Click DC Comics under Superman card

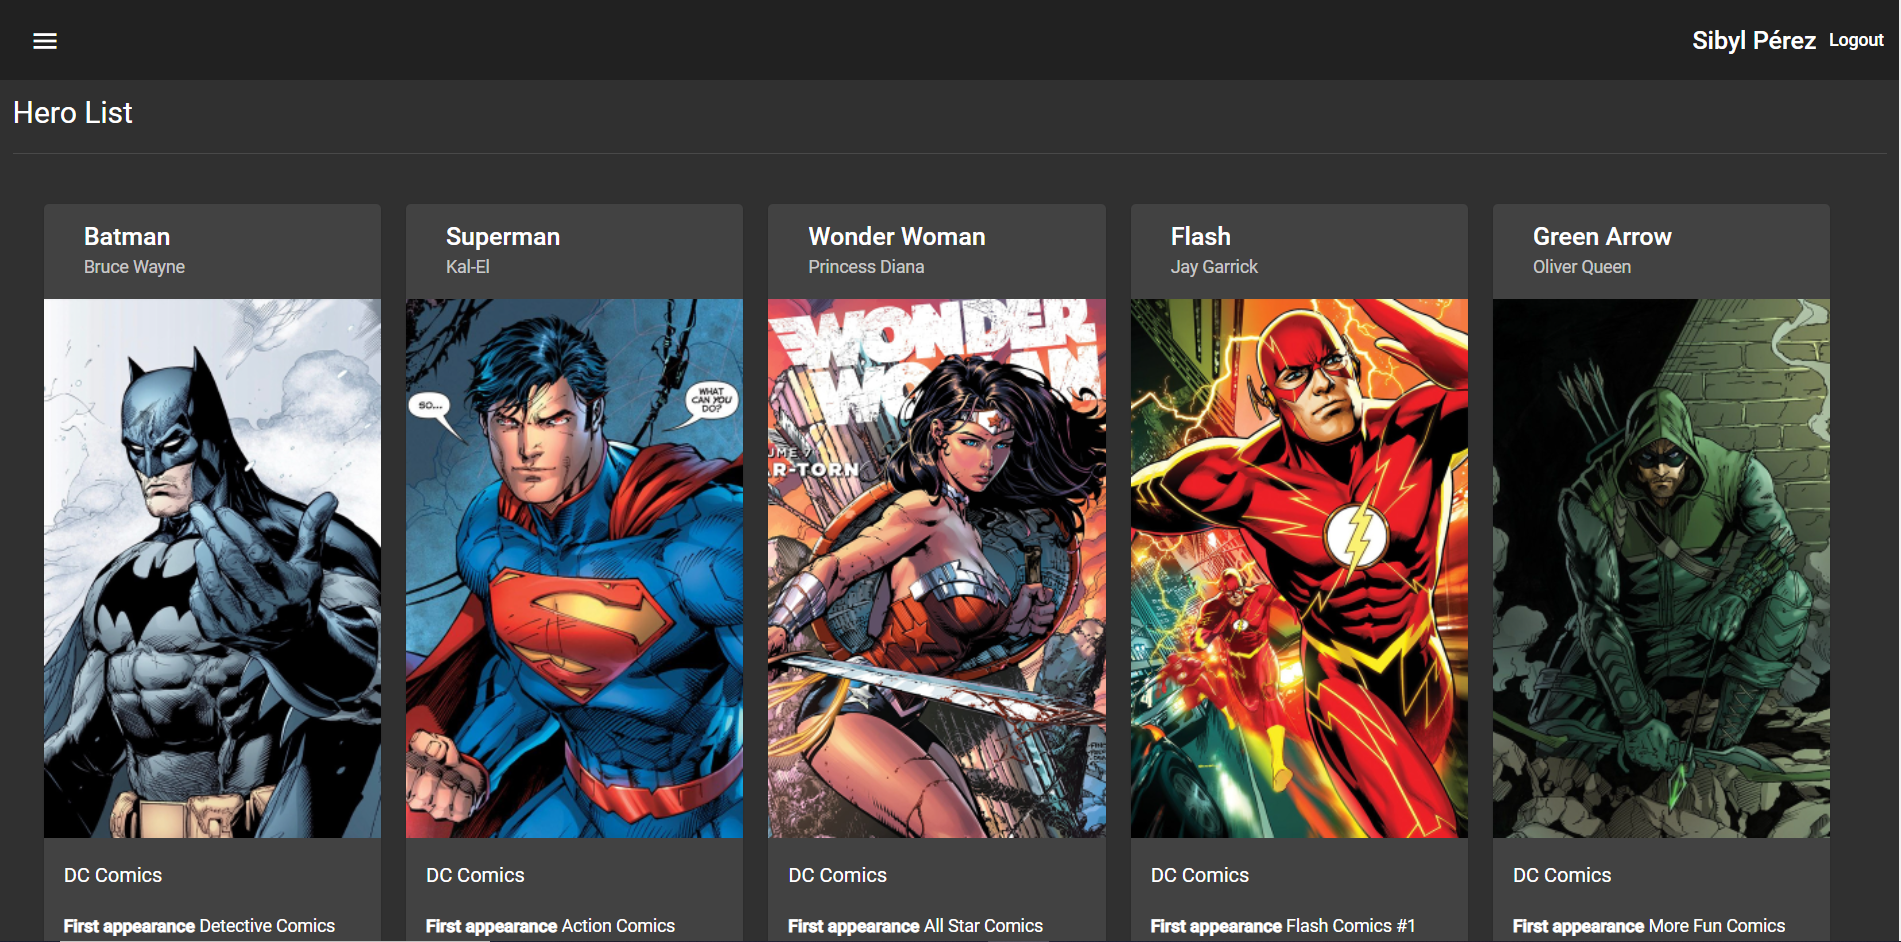click(475, 875)
